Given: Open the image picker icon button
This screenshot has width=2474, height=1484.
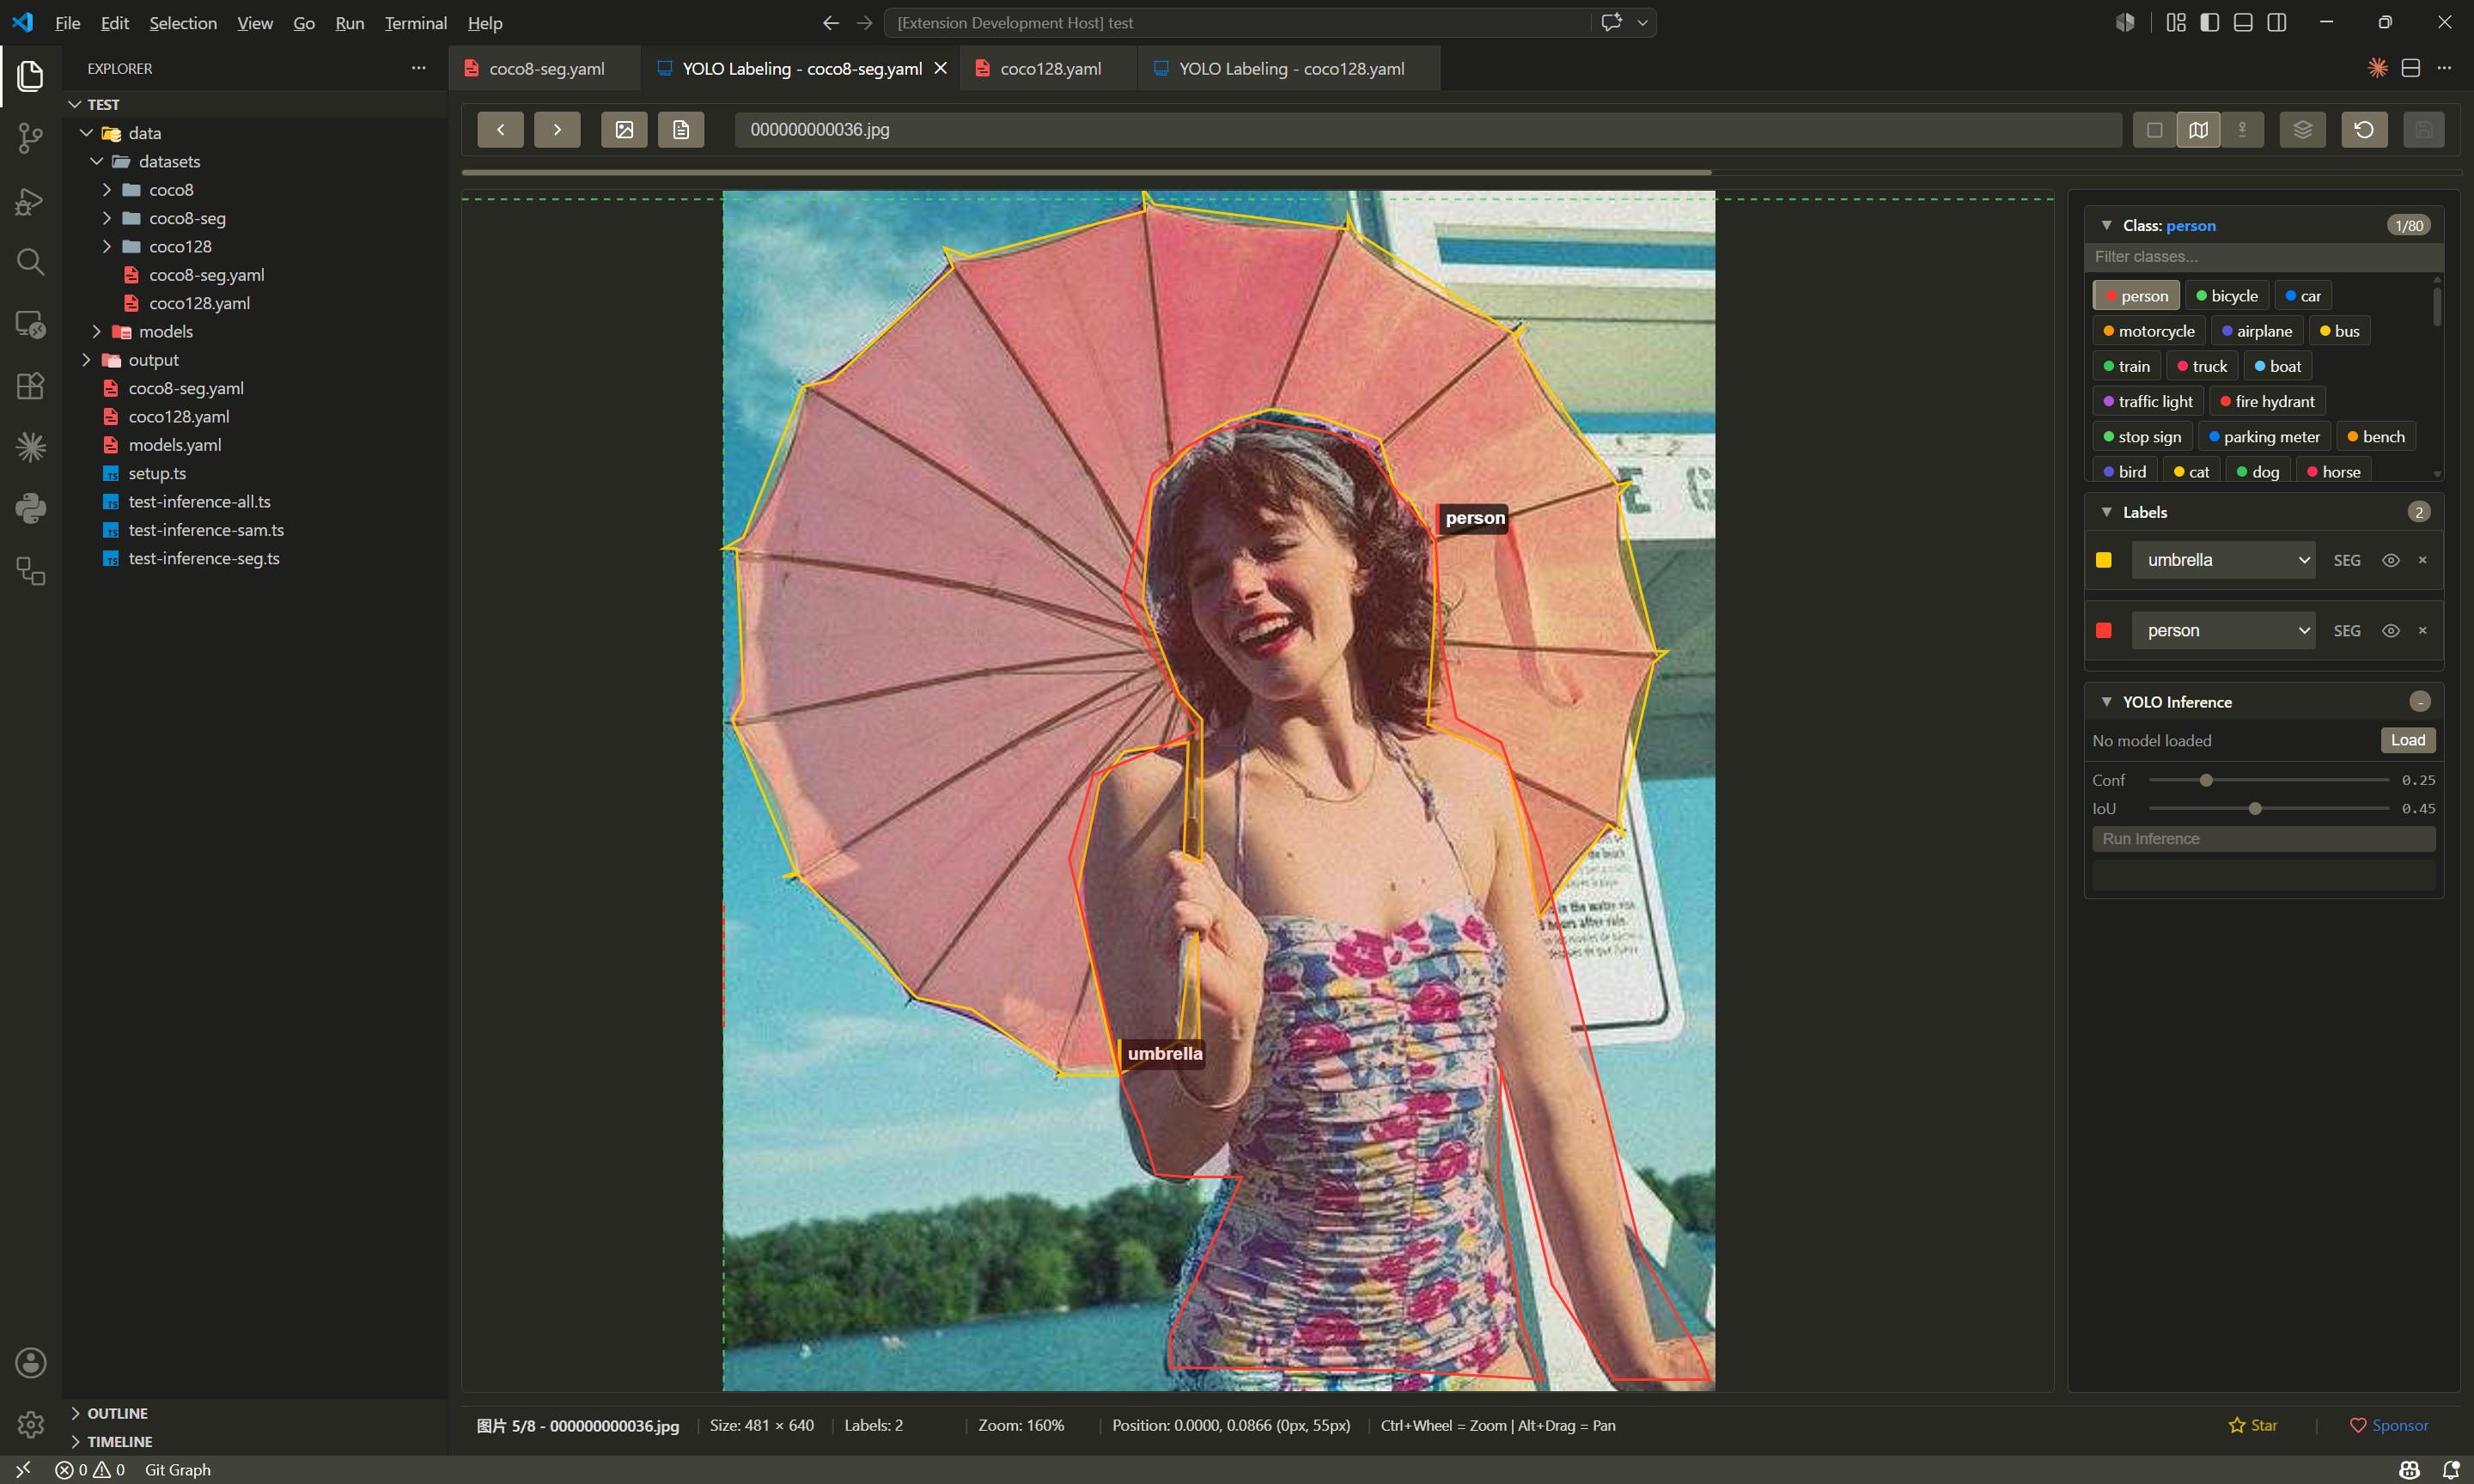Looking at the screenshot, I should click(624, 130).
